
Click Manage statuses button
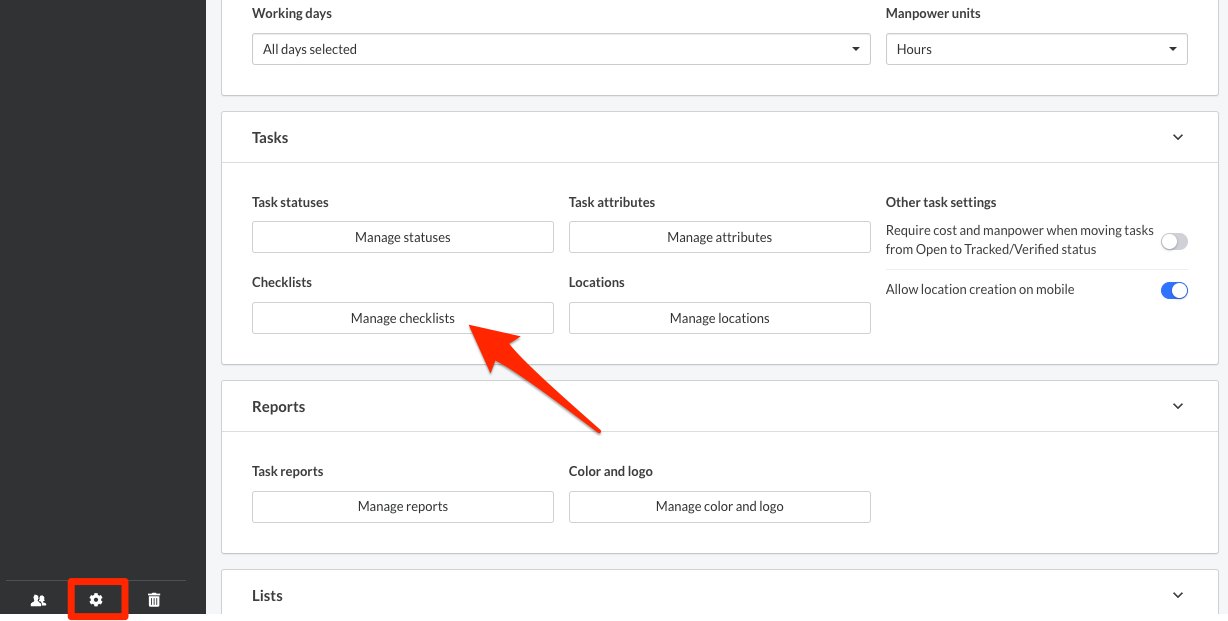click(x=402, y=237)
